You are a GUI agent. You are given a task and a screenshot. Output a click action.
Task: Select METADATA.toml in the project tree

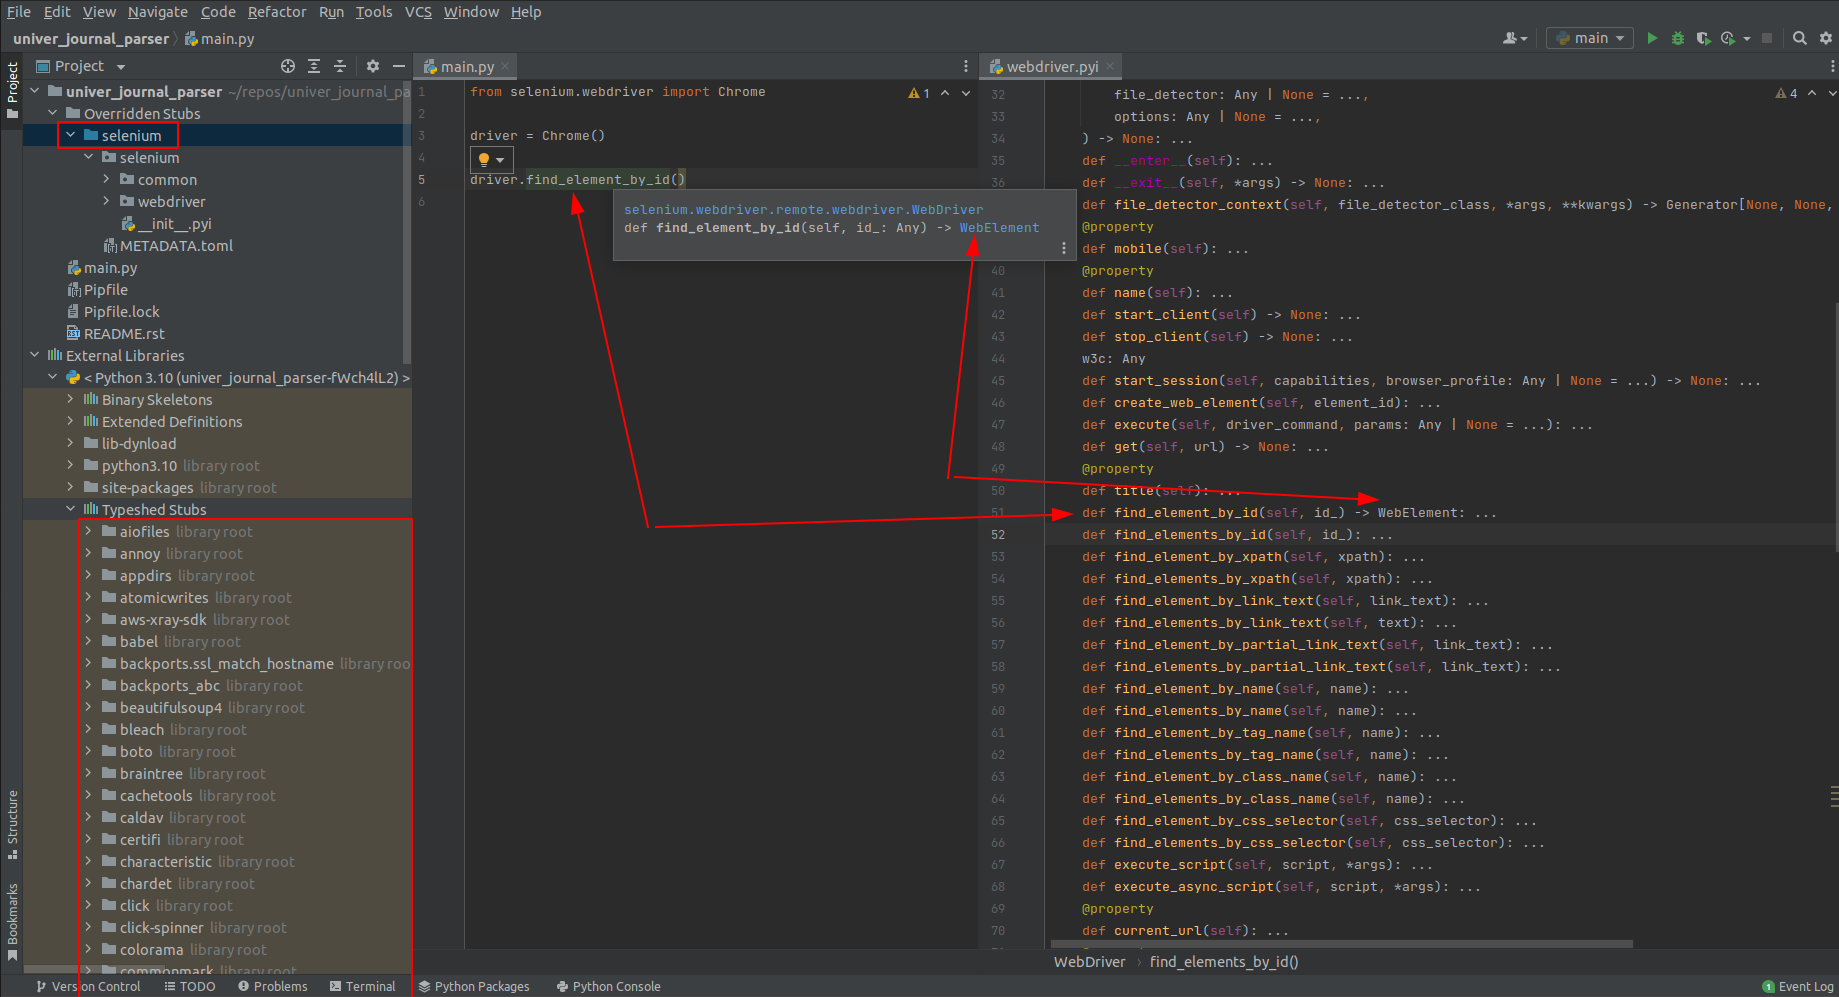pos(176,245)
